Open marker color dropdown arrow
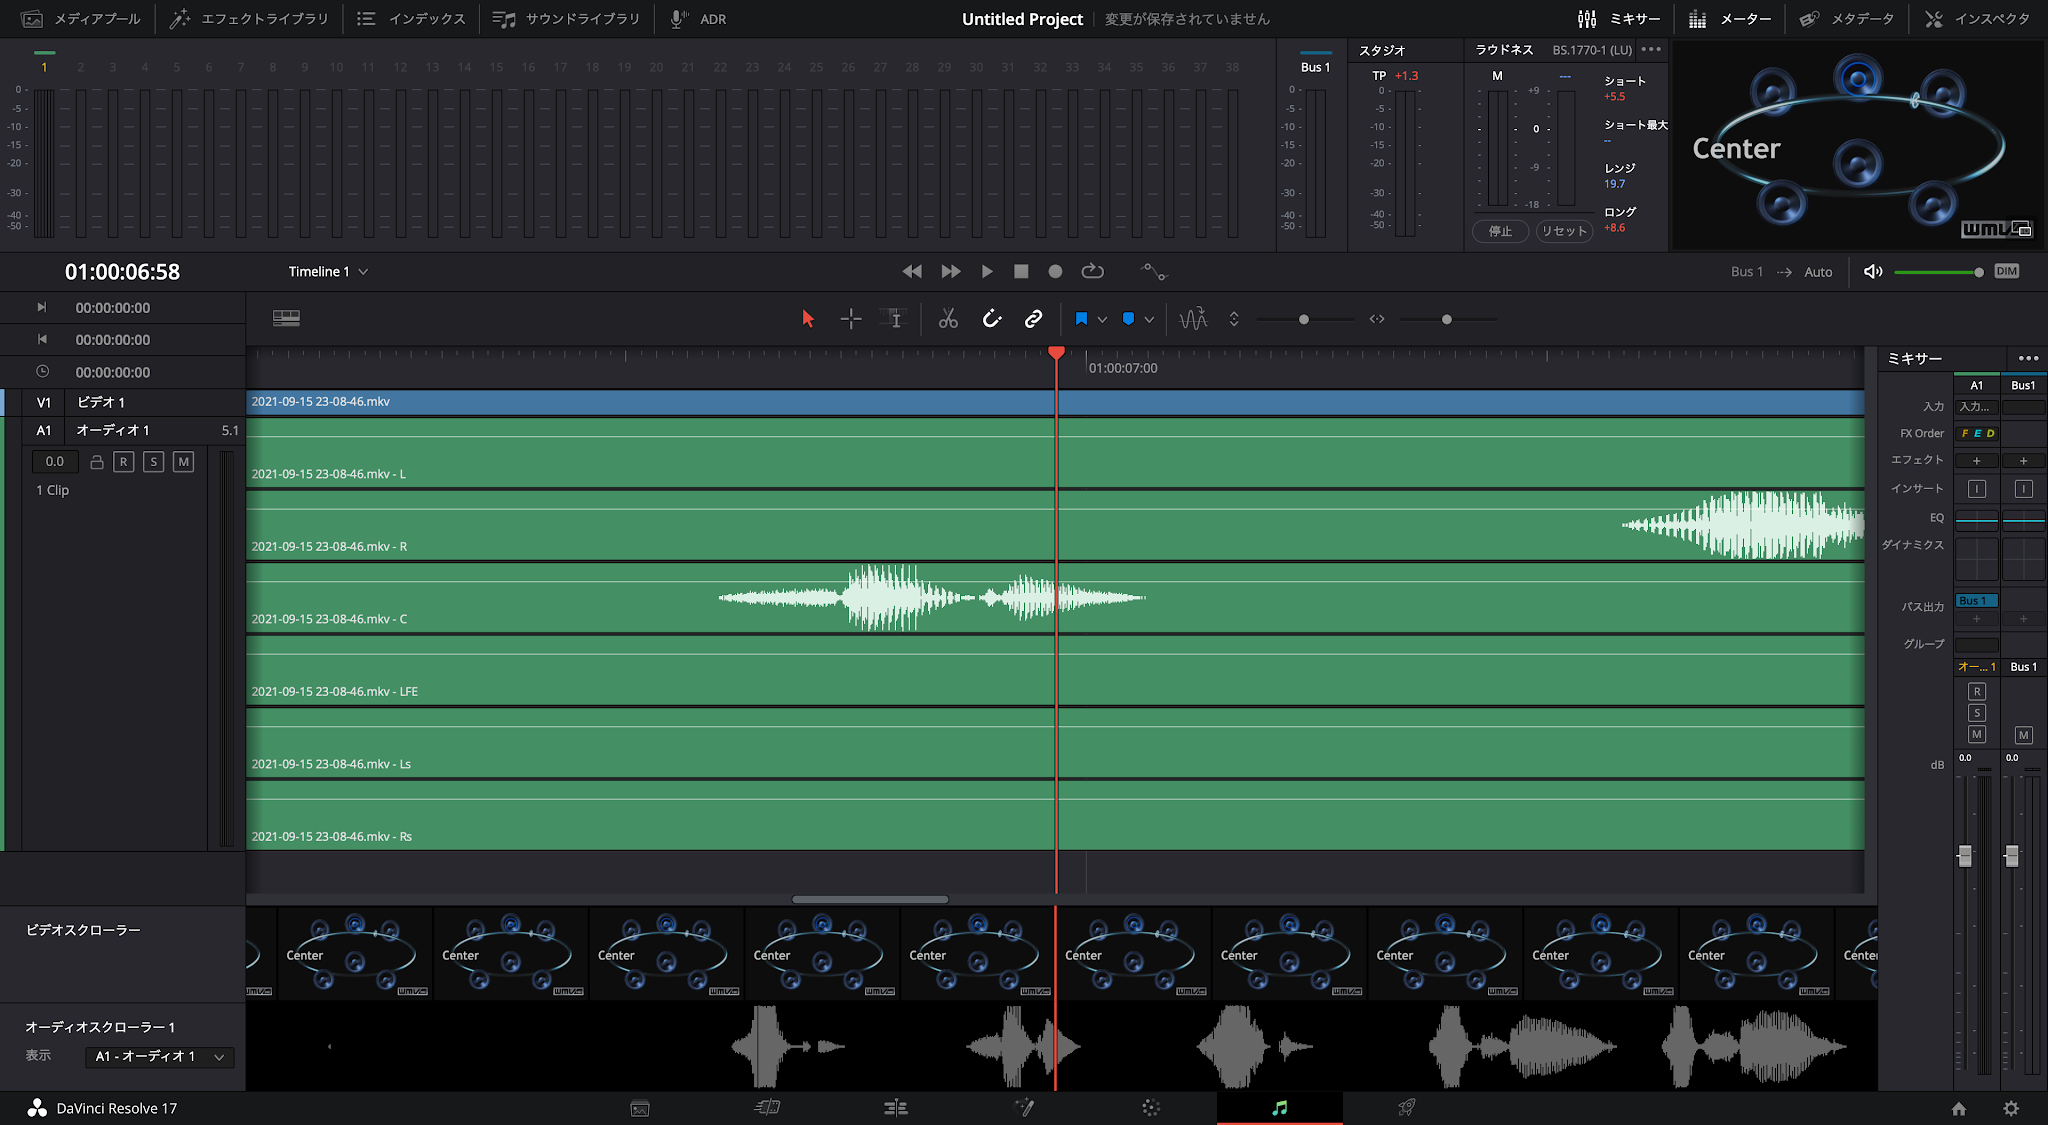Screen dimensions: 2048x1125 1149,320
